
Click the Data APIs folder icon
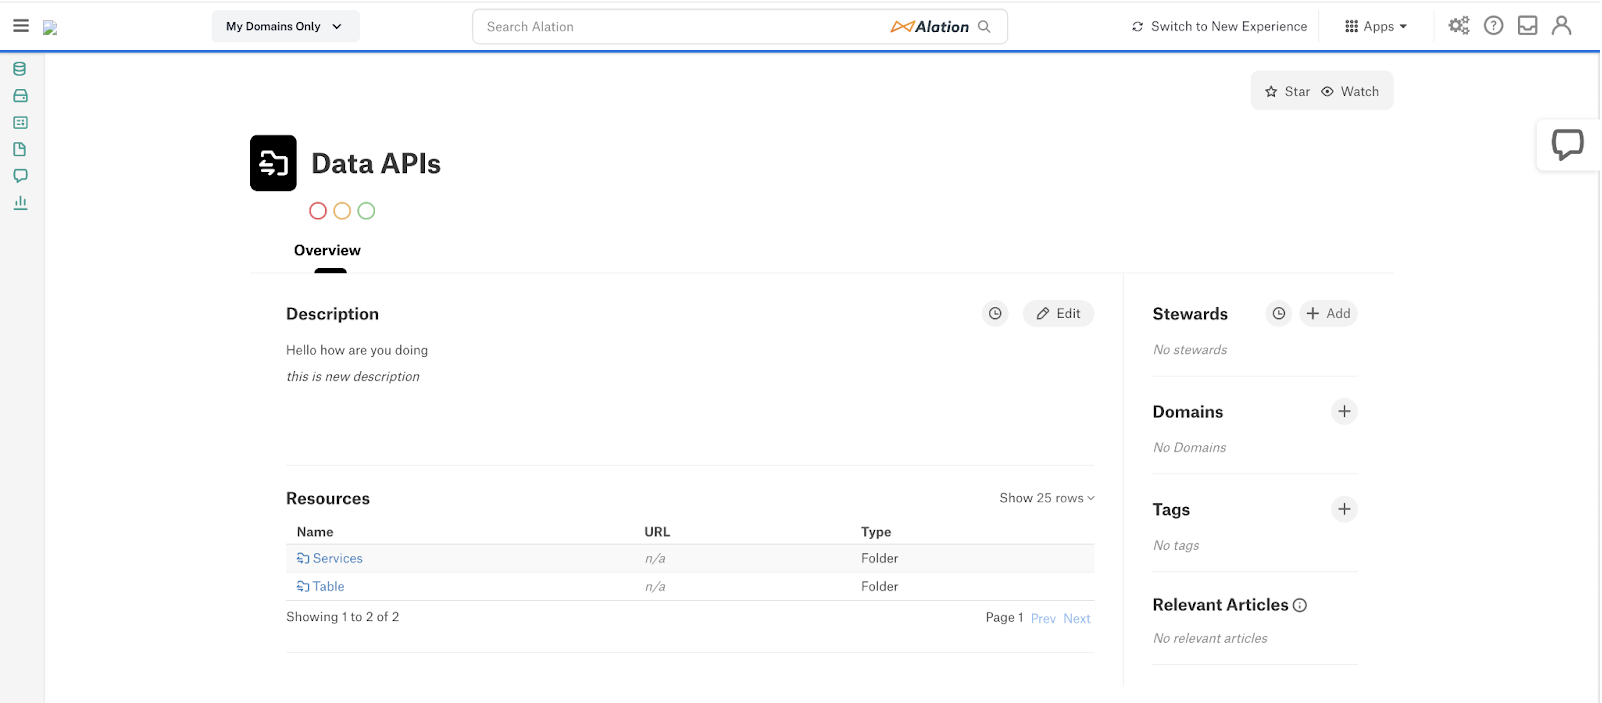(273, 163)
